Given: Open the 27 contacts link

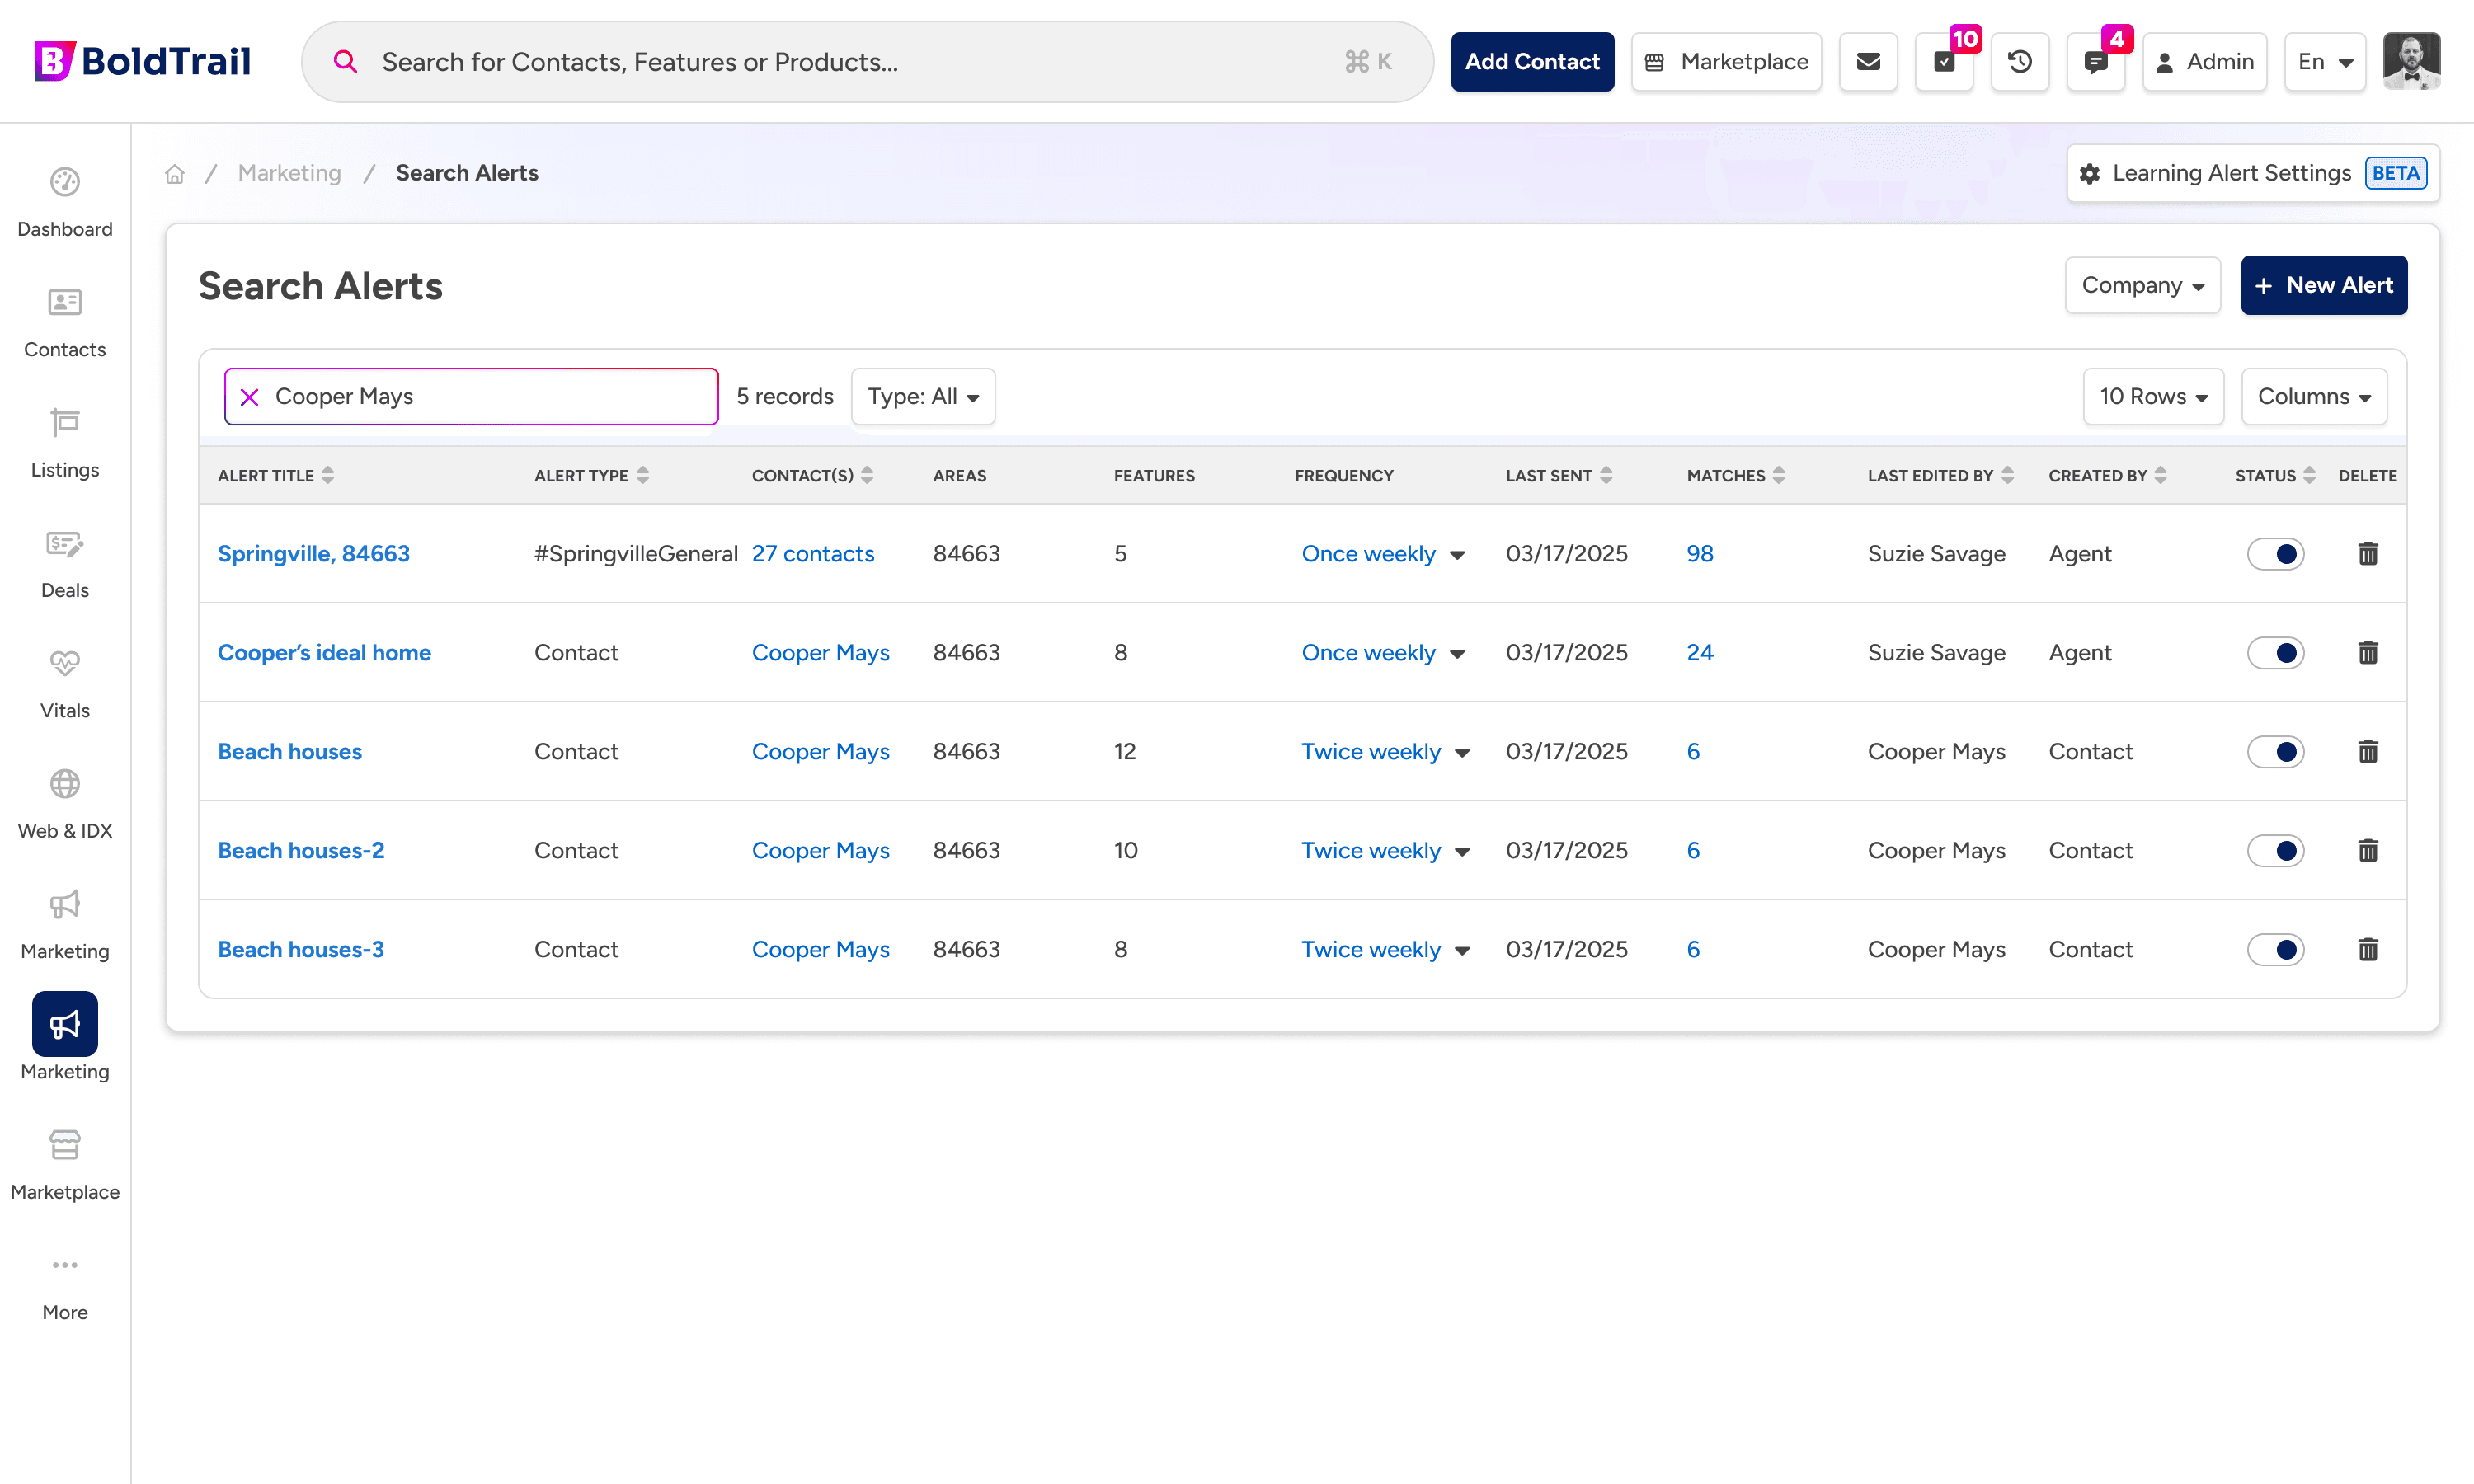Looking at the screenshot, I should (x=812, y=554).
